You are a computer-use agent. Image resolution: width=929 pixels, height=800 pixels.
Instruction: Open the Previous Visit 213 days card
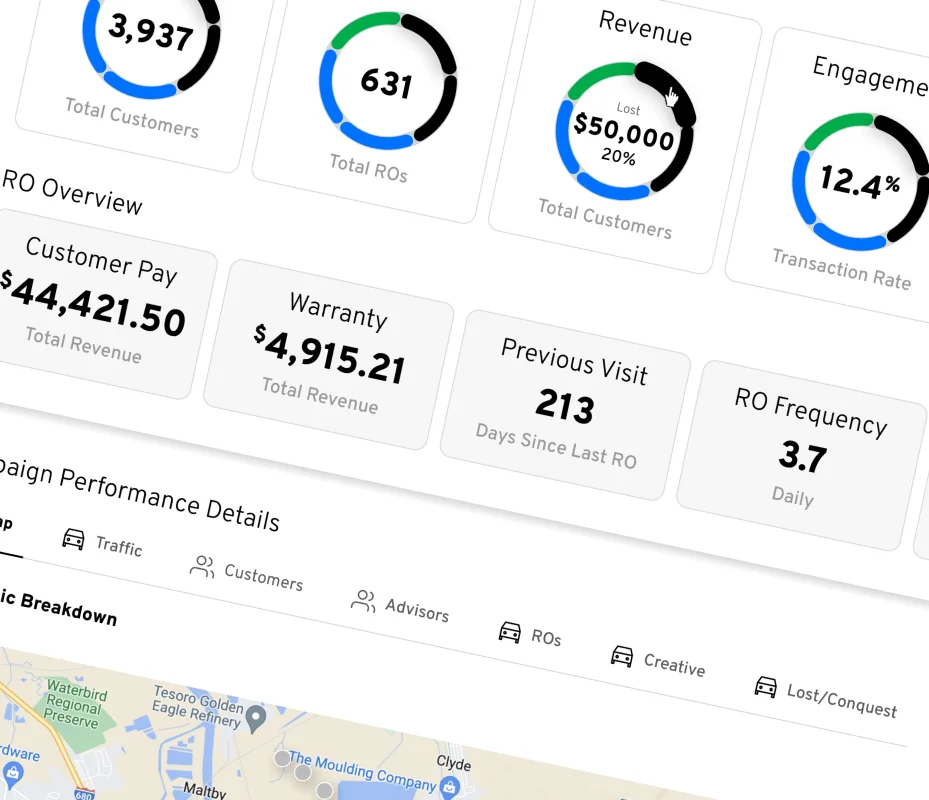(x=566, y=405)
